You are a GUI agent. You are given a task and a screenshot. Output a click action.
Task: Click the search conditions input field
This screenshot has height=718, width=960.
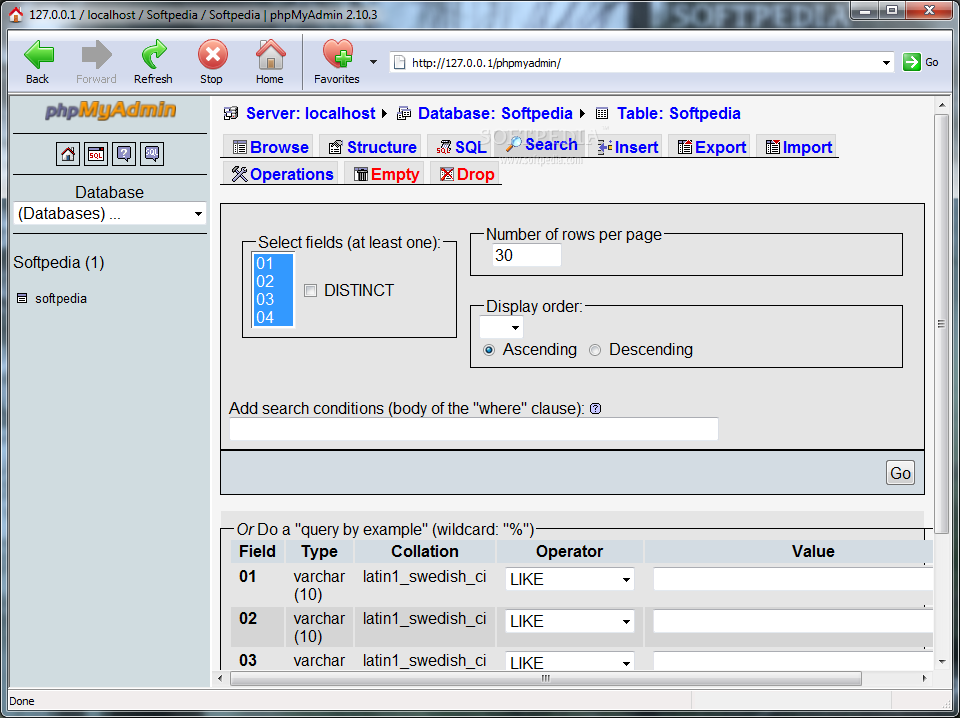point(474,428)
